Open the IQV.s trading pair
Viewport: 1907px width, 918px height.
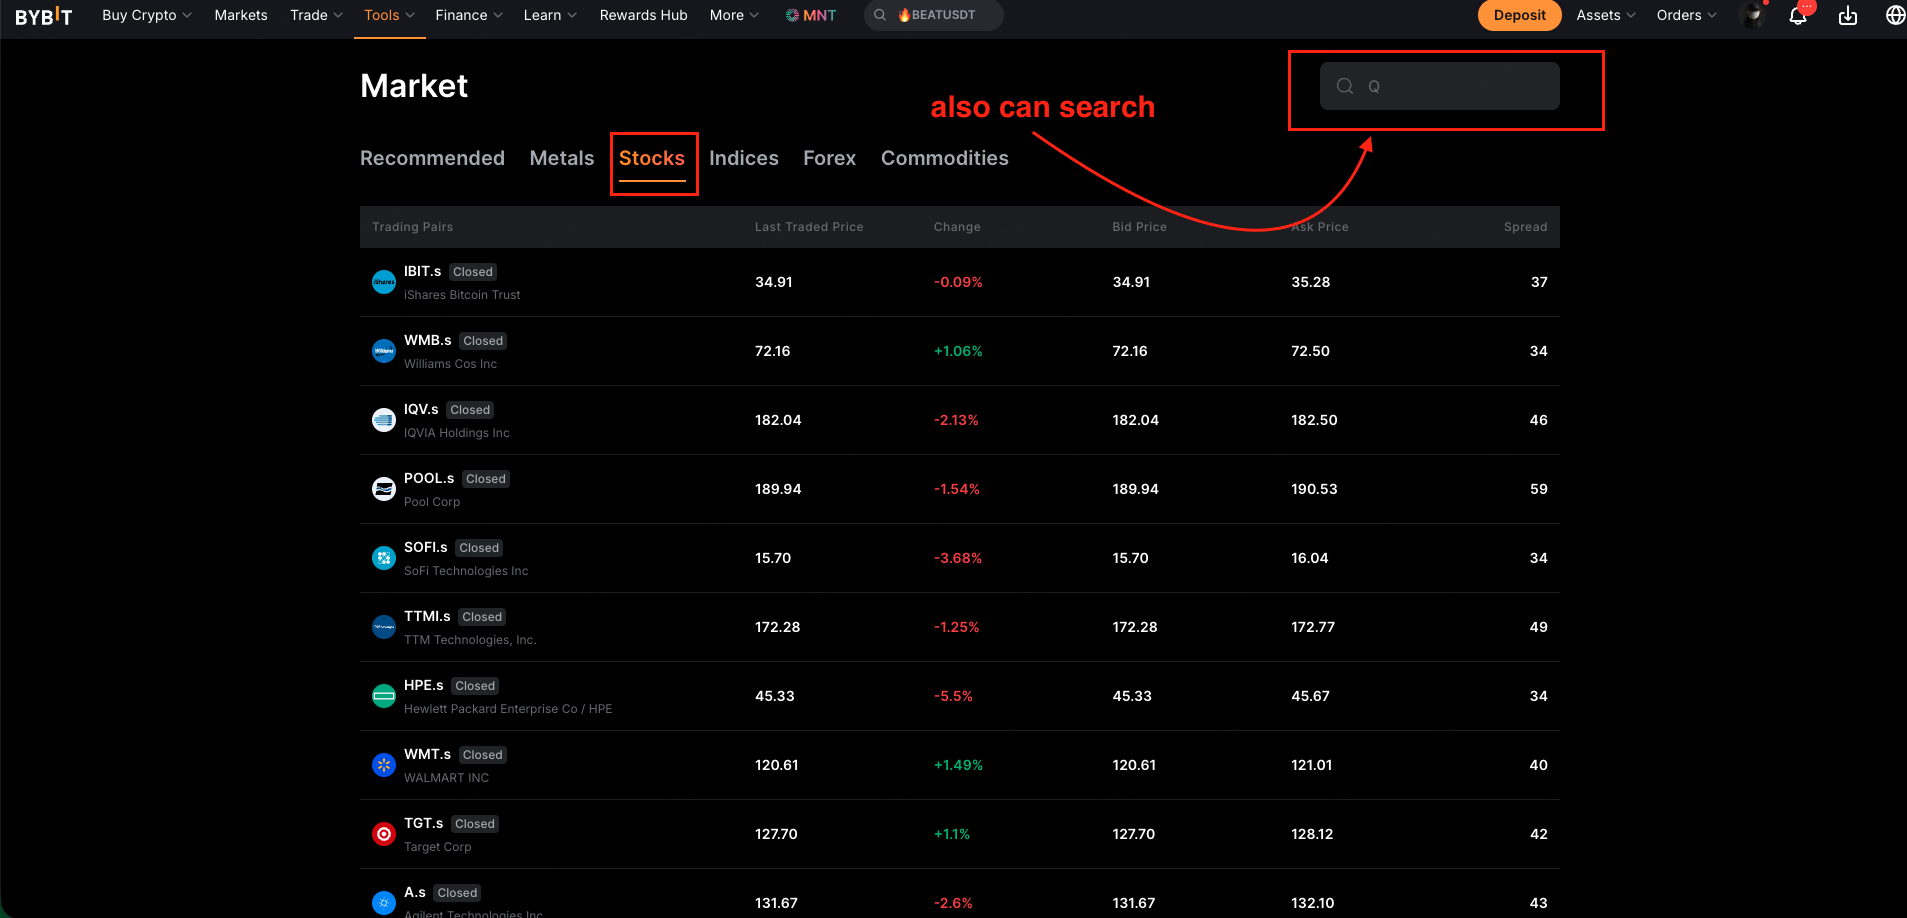[x=960, y=420]
